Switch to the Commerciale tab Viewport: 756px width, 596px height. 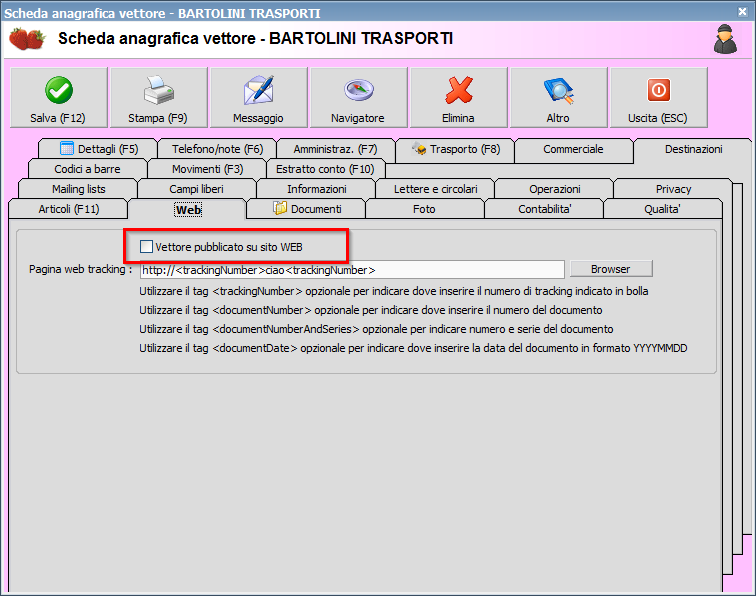click(x=573, y=149)
